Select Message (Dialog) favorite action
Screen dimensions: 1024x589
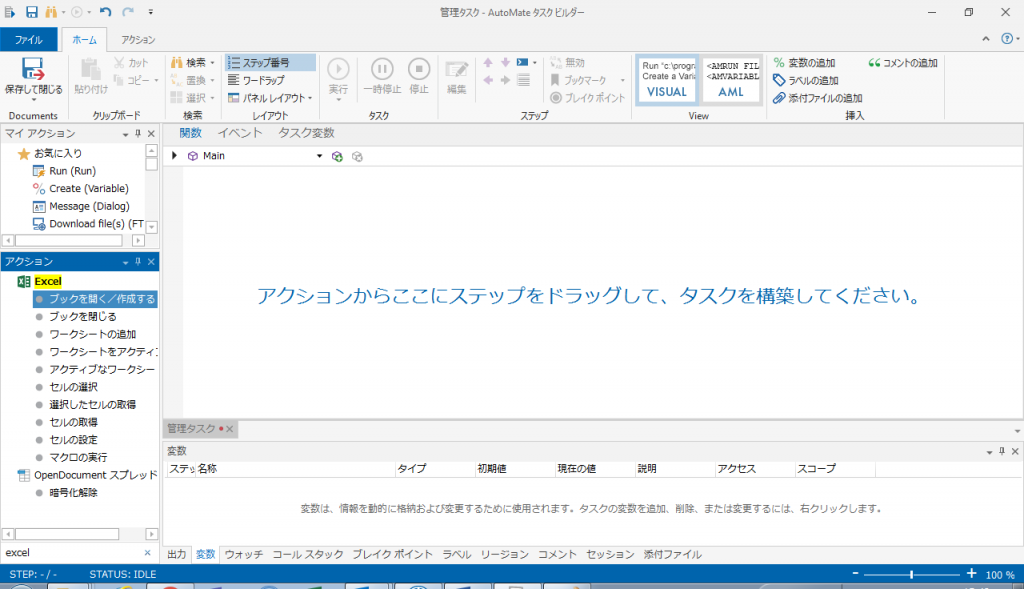tap(89, 206)
